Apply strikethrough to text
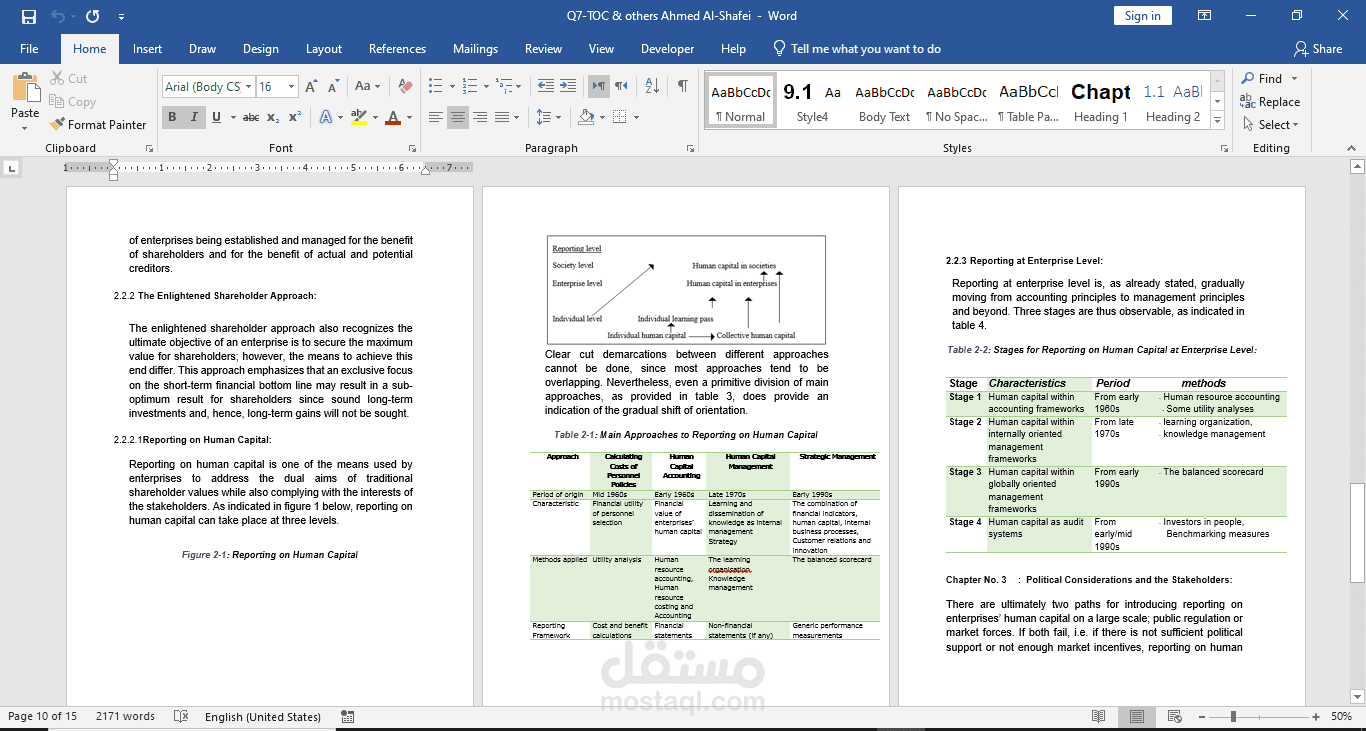 coord(251,117)
